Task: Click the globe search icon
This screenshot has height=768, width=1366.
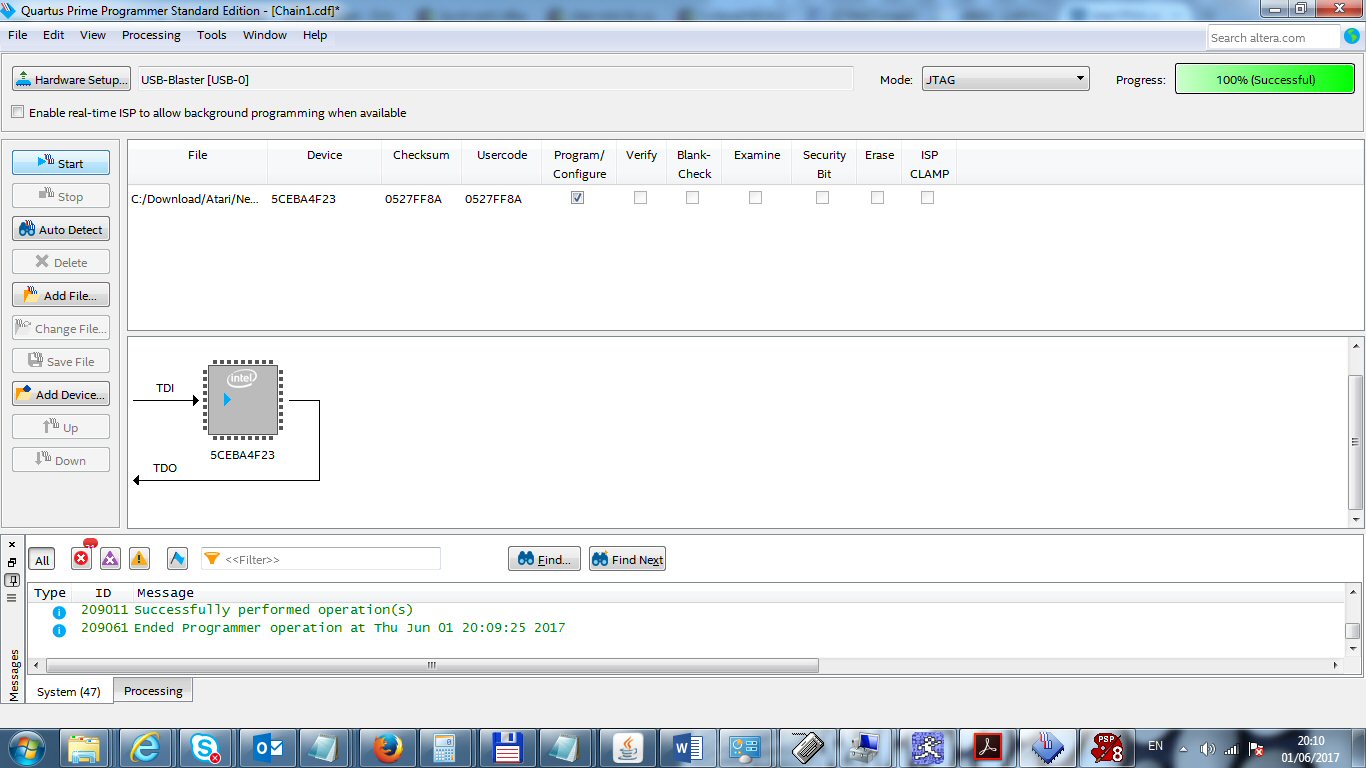Action: pos(1352,37)
